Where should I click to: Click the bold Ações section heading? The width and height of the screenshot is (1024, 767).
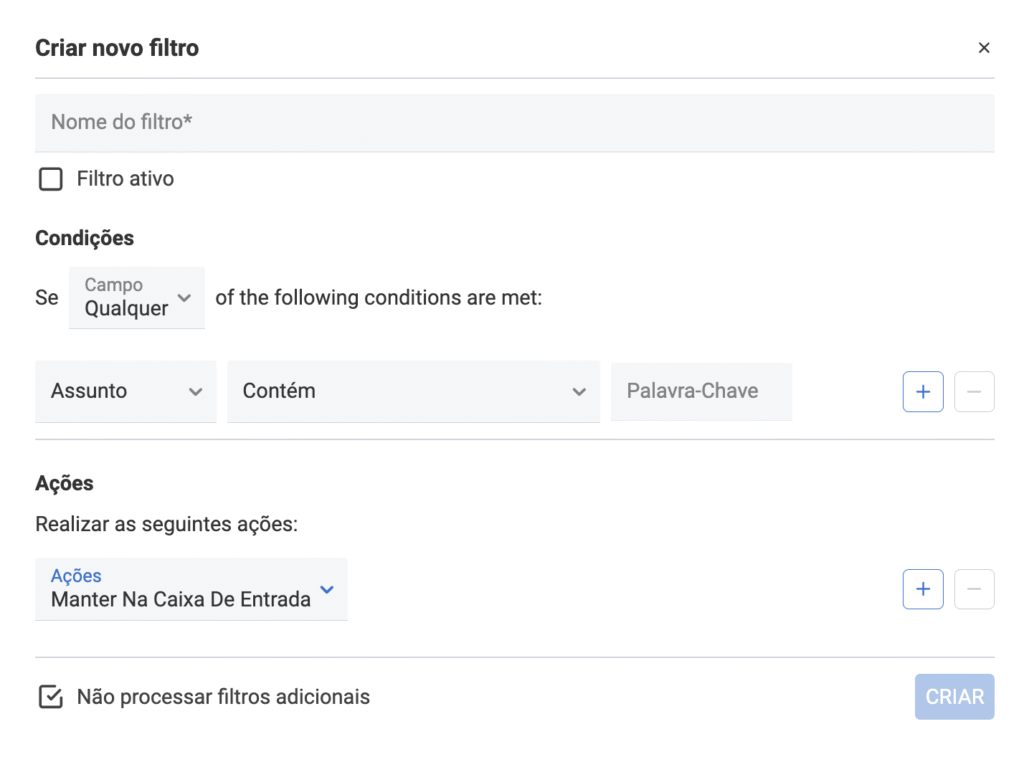pos(64,483)
